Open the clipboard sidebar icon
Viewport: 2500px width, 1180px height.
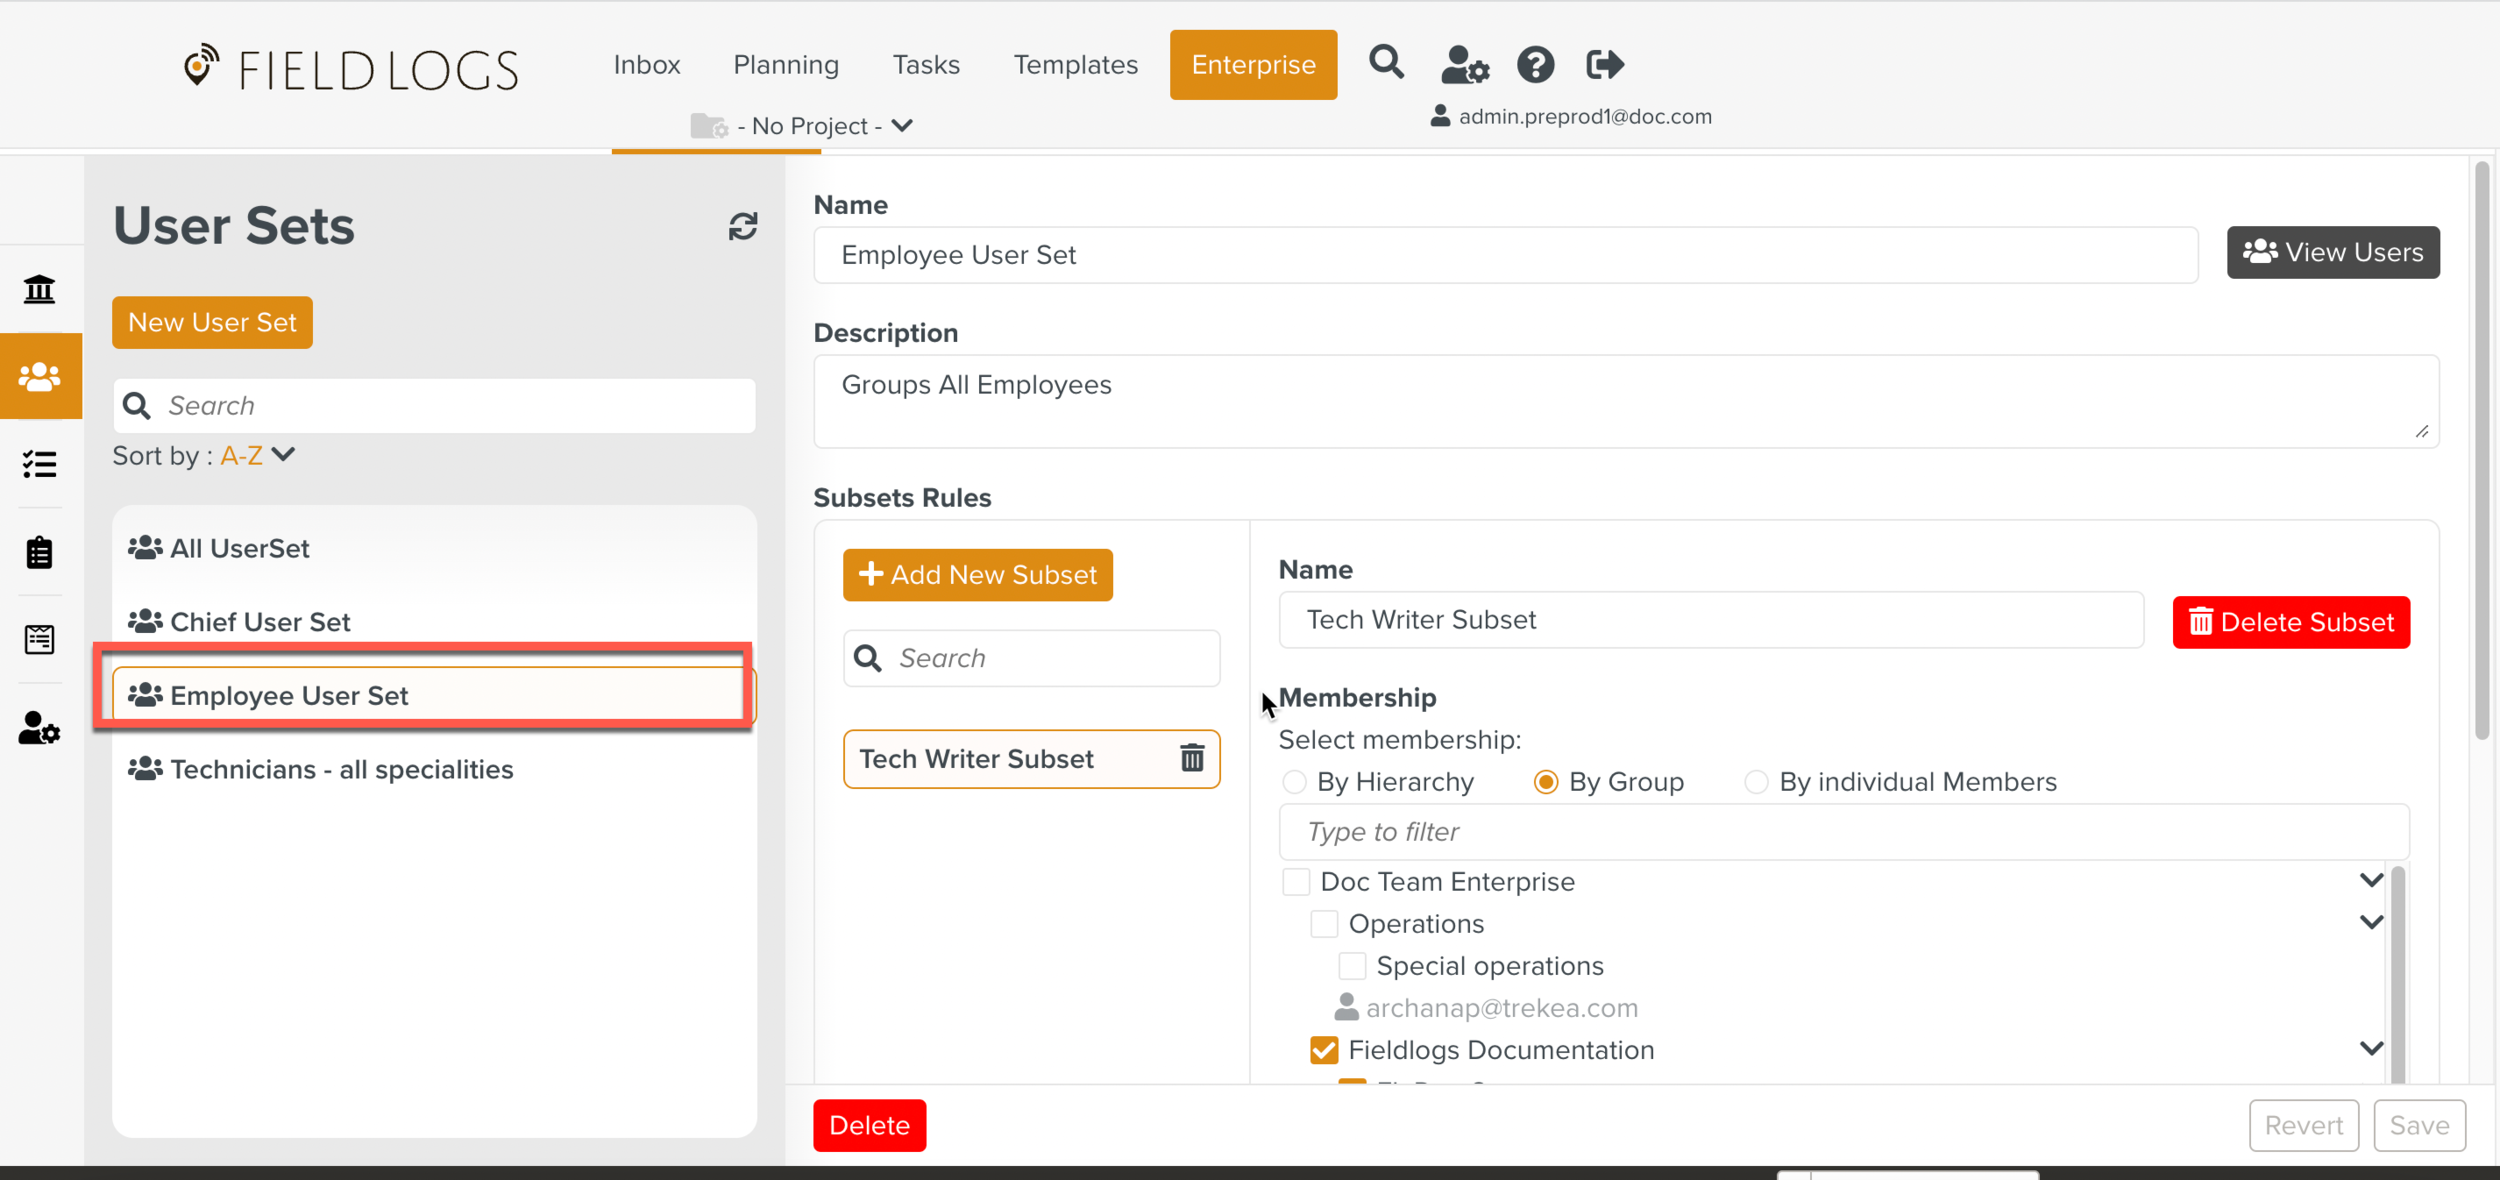(x=39, y=552)
